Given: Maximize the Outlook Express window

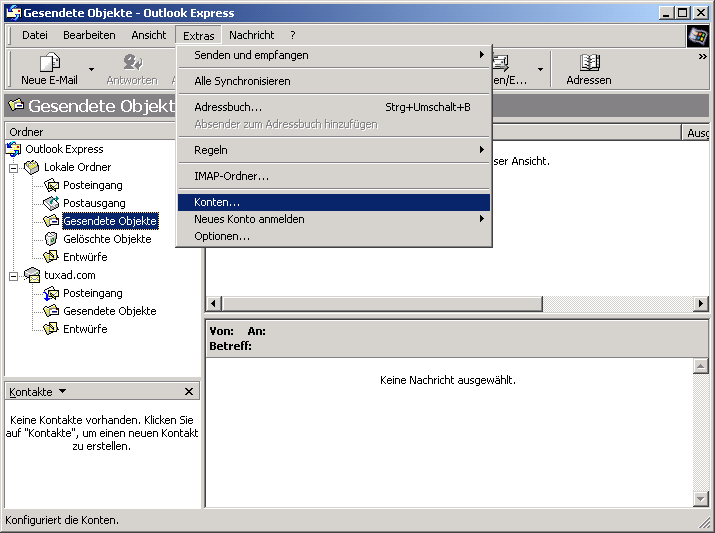Looking at the screenshot, I should coord(683,13).
